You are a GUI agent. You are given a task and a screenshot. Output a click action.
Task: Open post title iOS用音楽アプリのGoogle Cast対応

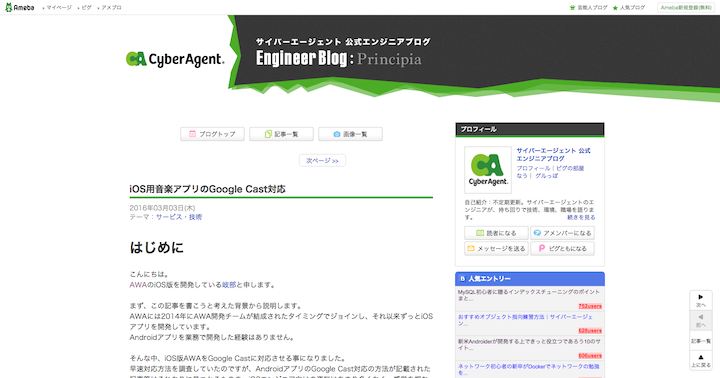point(208,189)
